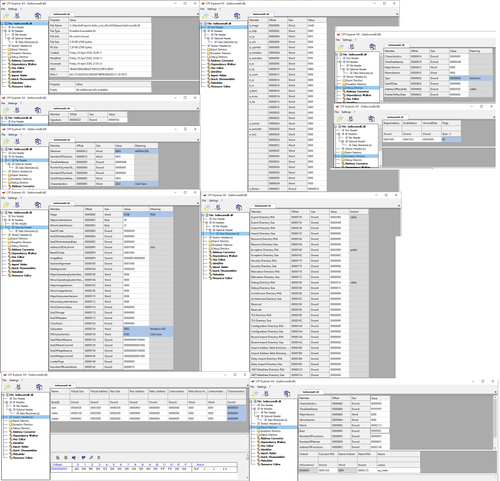Collapse Optional Header node in file-info window tree
Viewport: 500px width, 481px height.
(x=9, y=38)
